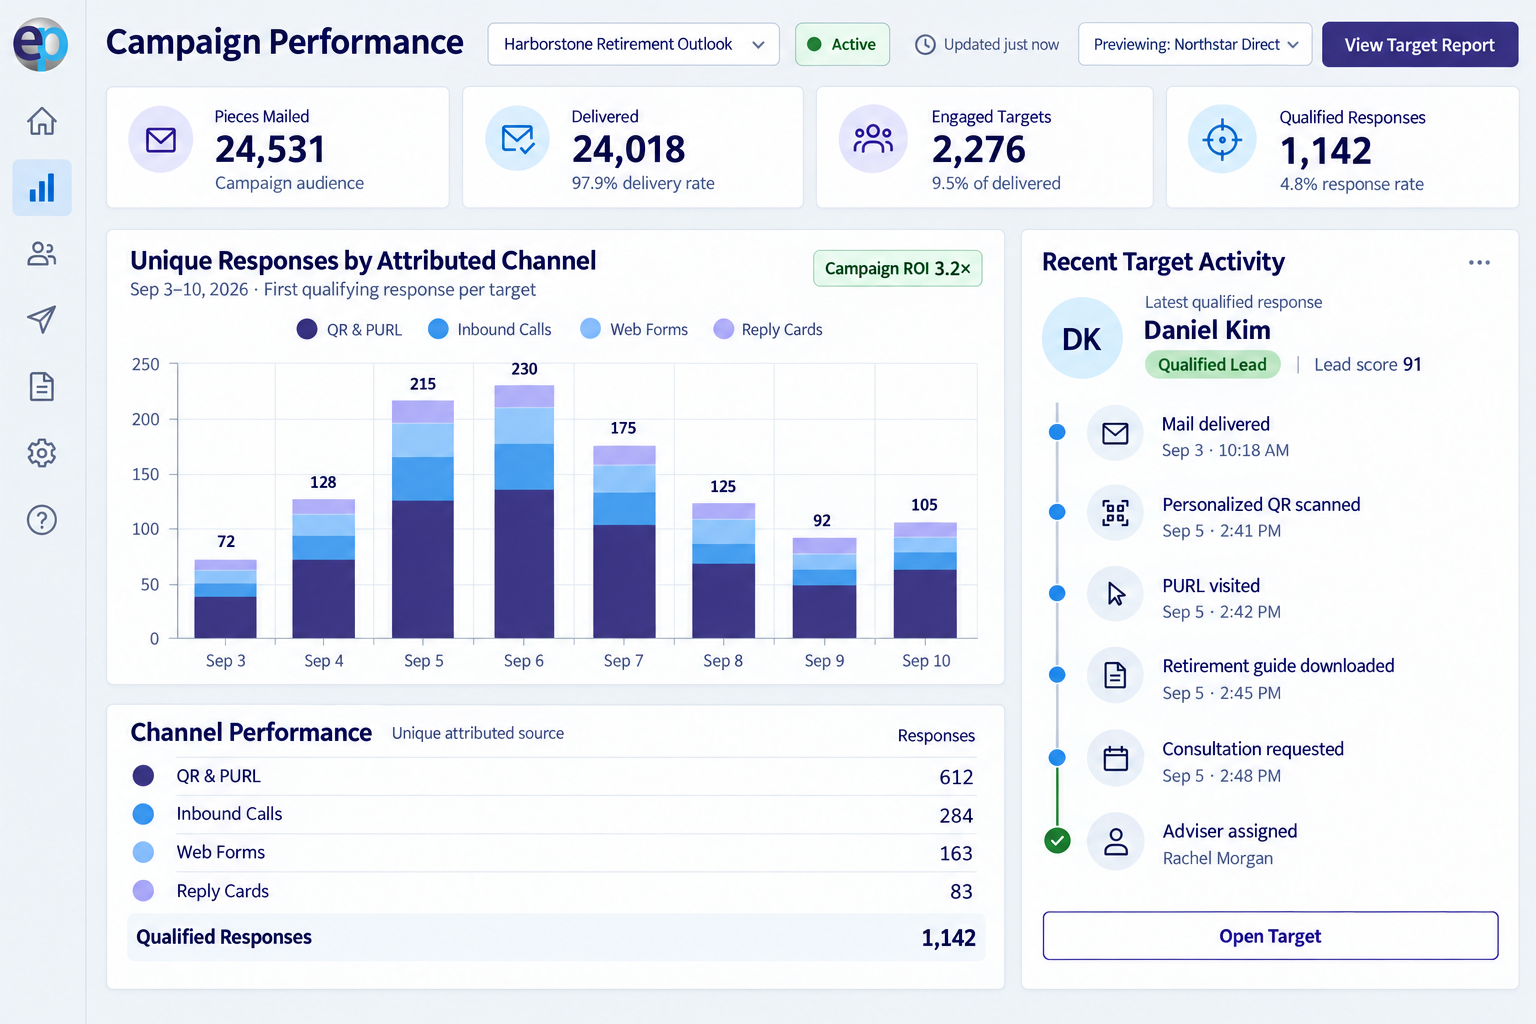Click the Inbound Calls row in Channel Performance

555,815
